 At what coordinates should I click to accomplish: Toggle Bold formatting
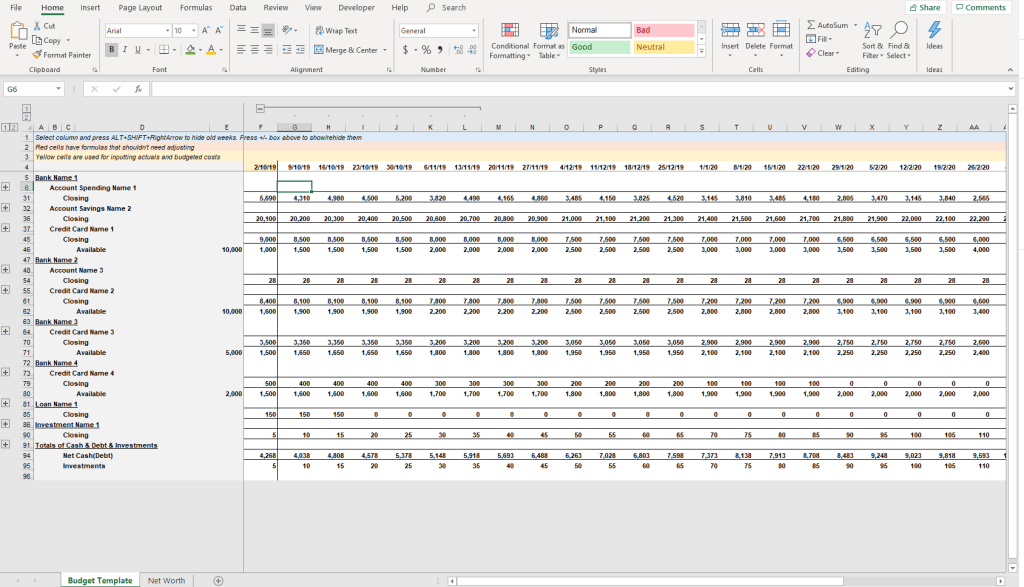tap(113, 50)
